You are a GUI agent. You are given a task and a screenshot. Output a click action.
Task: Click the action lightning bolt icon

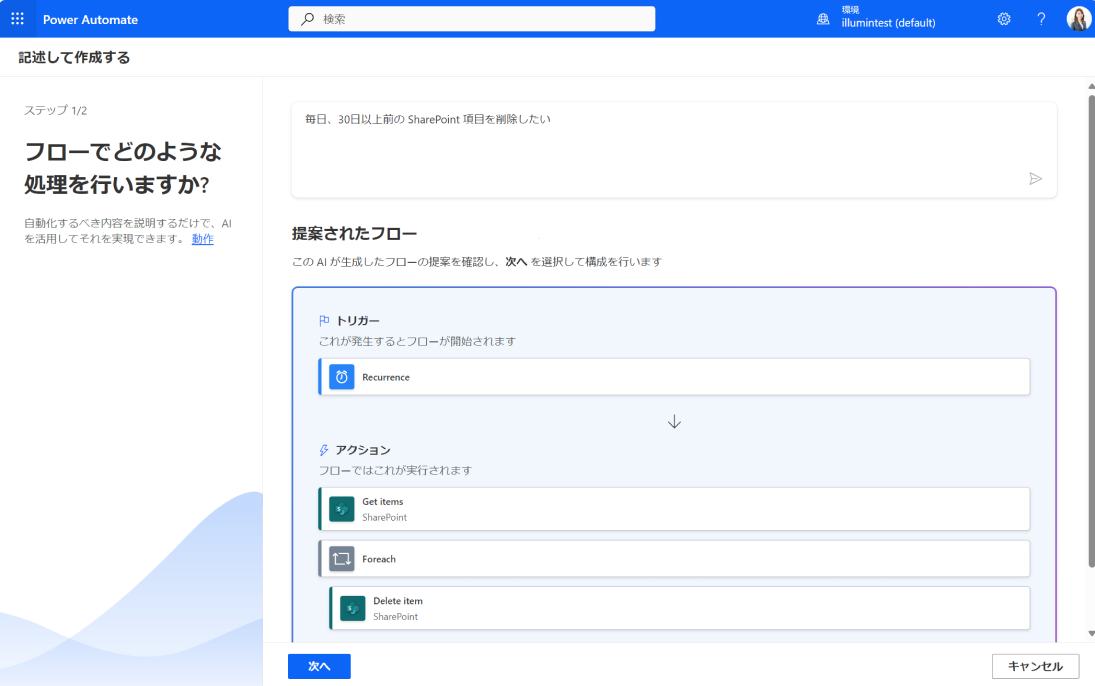point(324,450)
